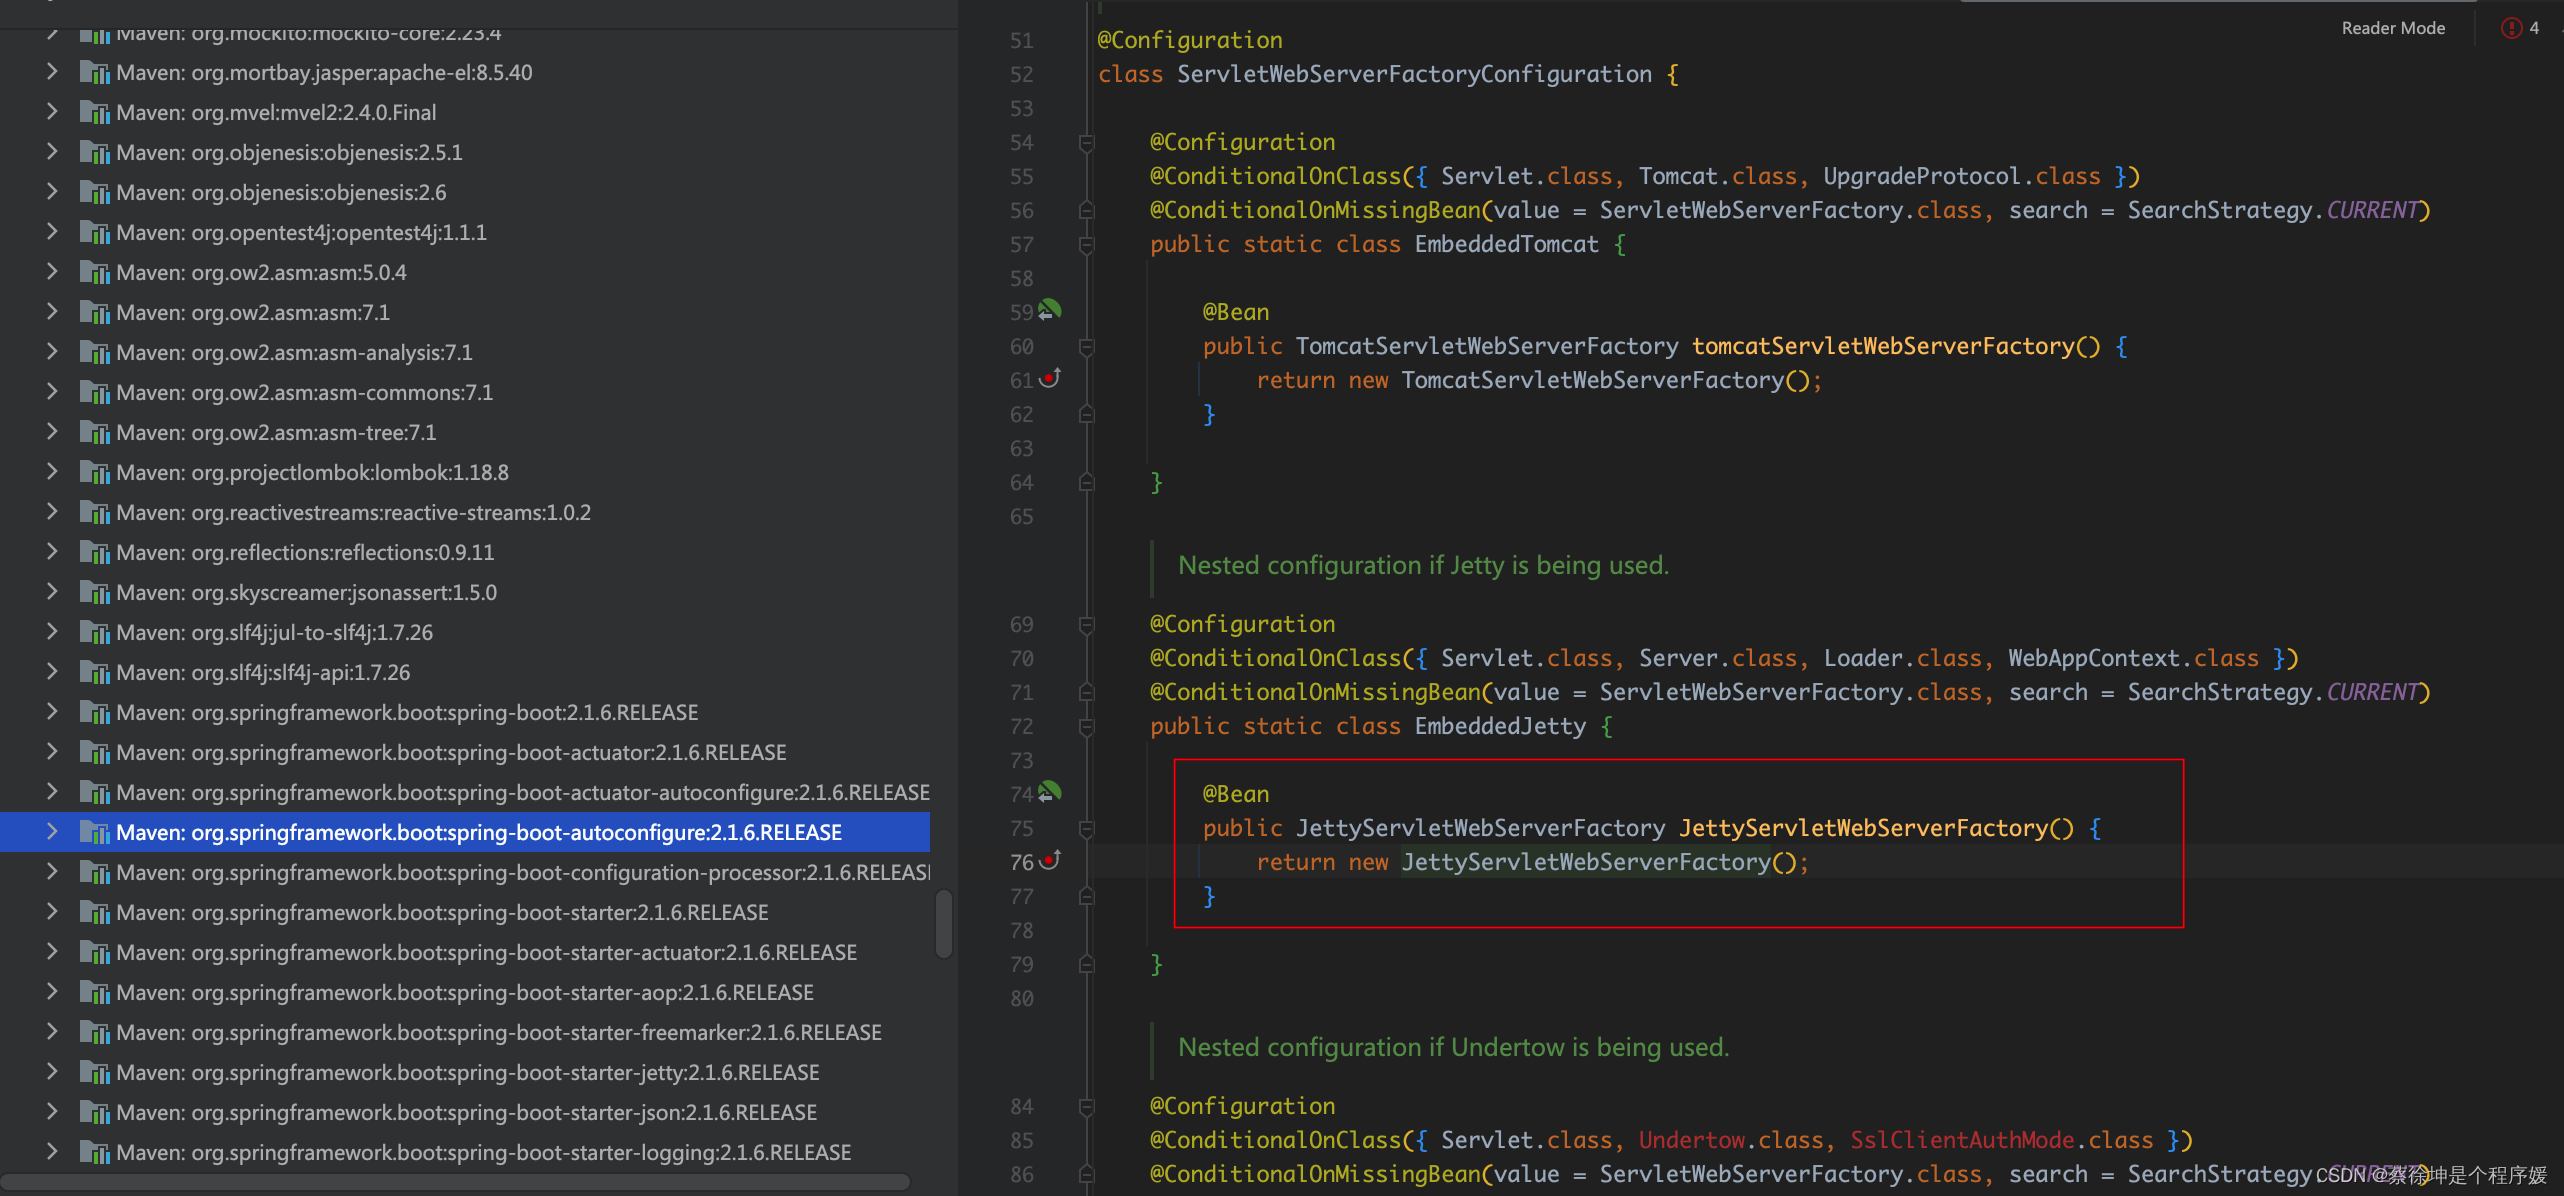This screenshot has width=2564, height=1196.
Task: Click the Spring bean gutter icon on line 59
Action: click(1047, 311)
